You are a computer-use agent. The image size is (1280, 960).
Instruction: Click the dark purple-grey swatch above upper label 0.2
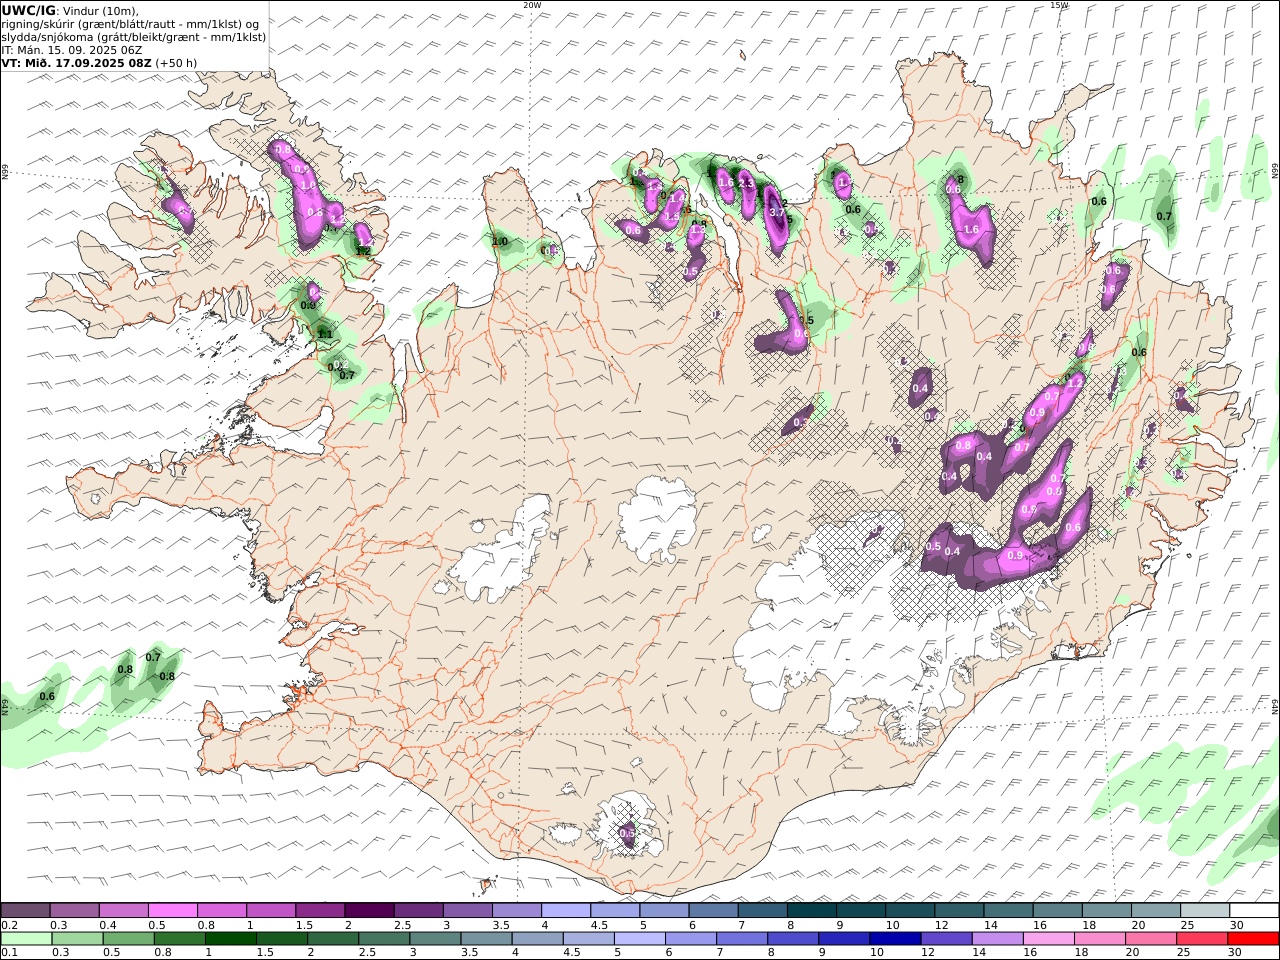pos(26,910)
